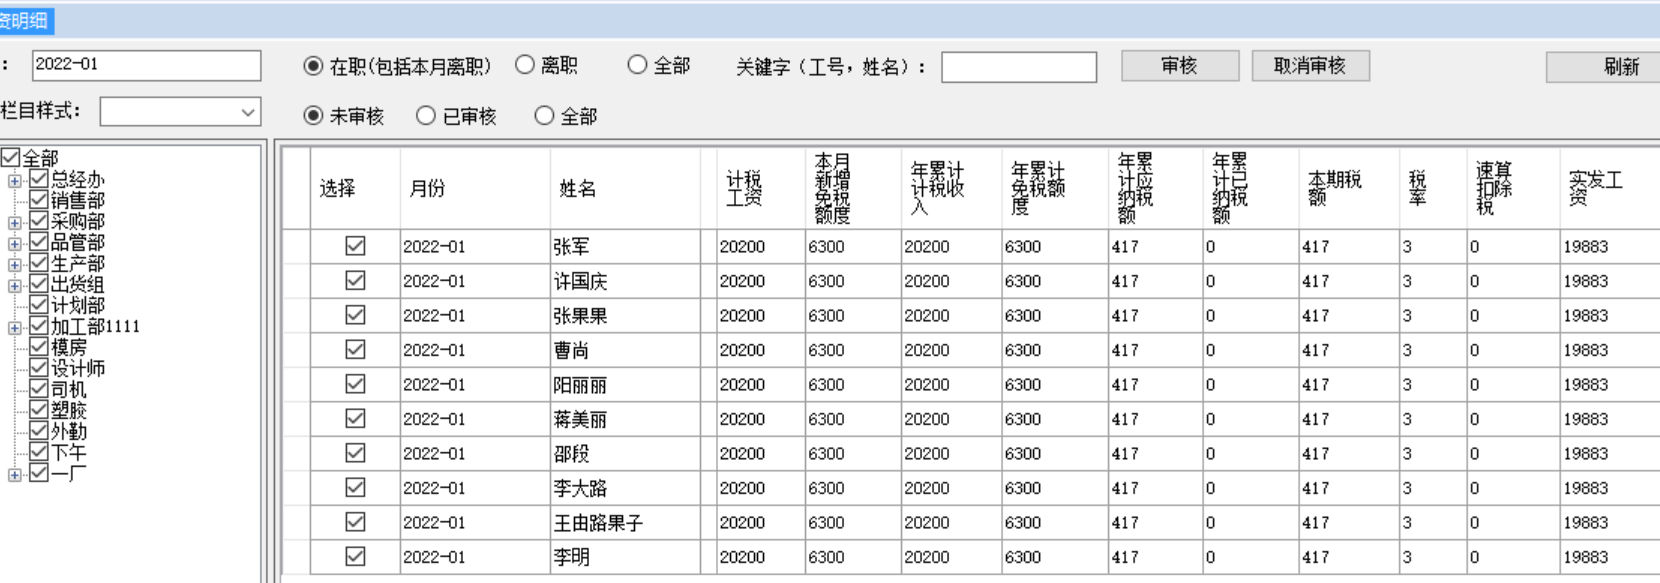The height and width of the screenshot is (583, 1660).
Task: Click the name cell 王由路果子
Action: click(x=598, y=523)
